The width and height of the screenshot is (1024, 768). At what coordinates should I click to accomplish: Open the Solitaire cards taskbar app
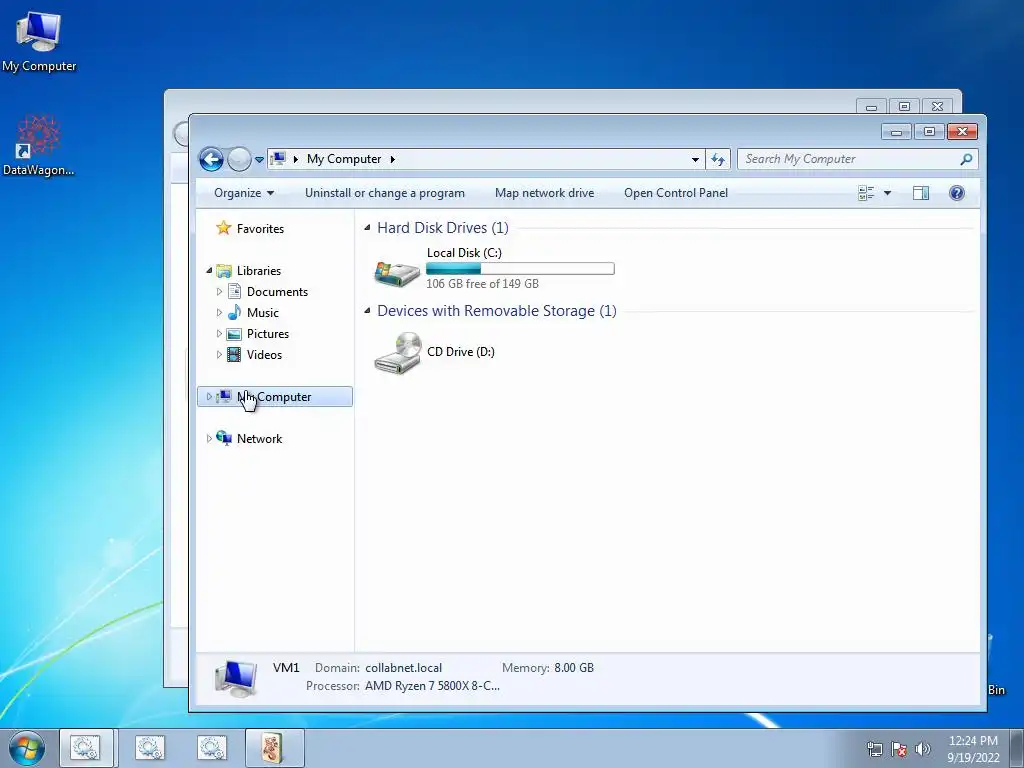pyautogui.click(x=274, y=748)
